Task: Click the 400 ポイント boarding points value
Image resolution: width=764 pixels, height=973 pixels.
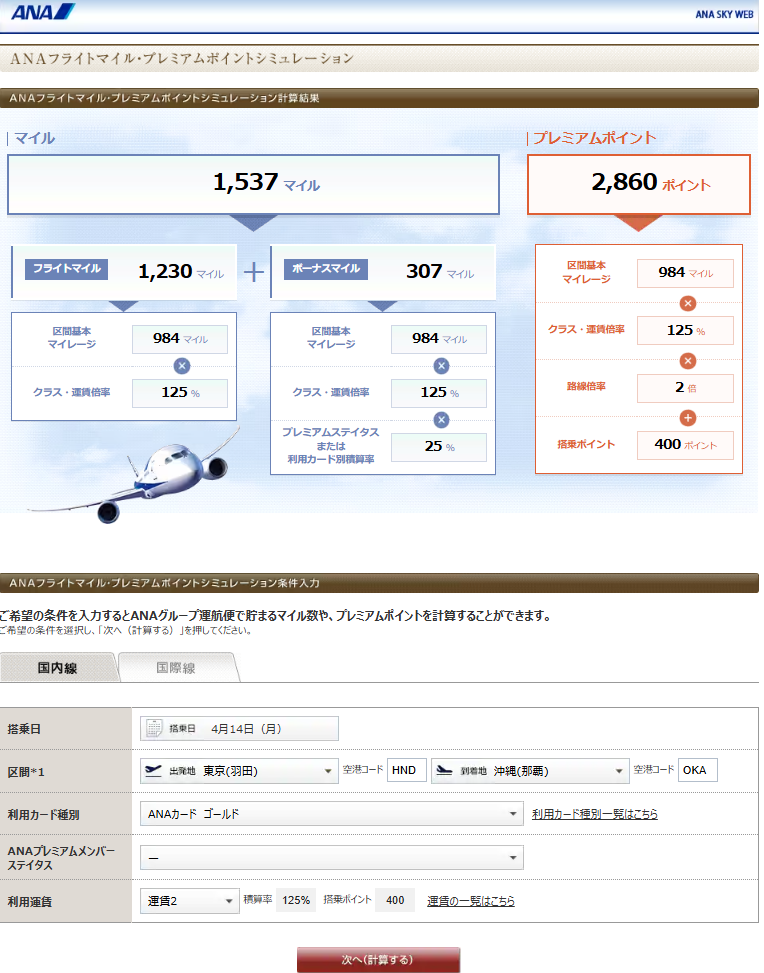Action: pos(685,445)
